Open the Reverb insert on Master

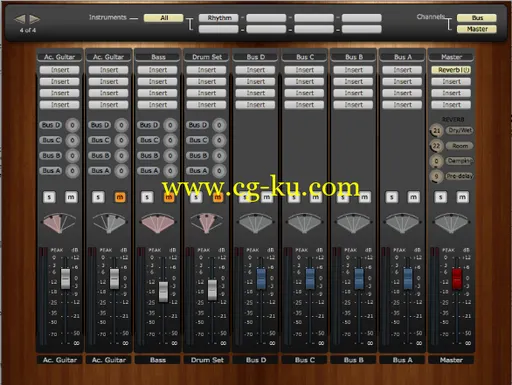(451, 70)
